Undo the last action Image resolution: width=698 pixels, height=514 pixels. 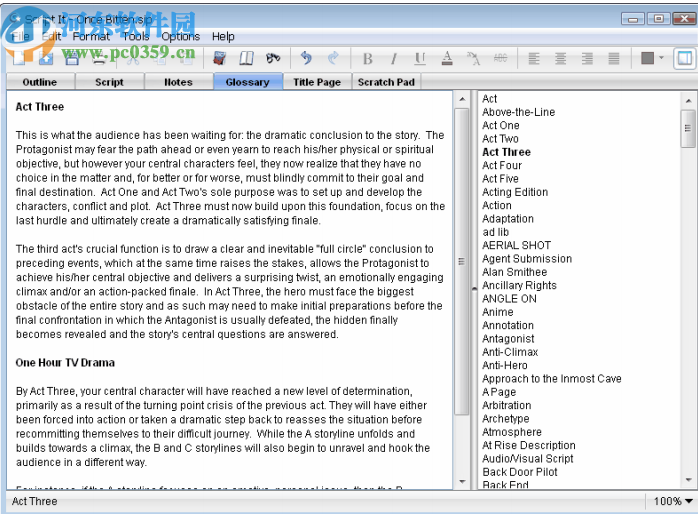[306, 58]
